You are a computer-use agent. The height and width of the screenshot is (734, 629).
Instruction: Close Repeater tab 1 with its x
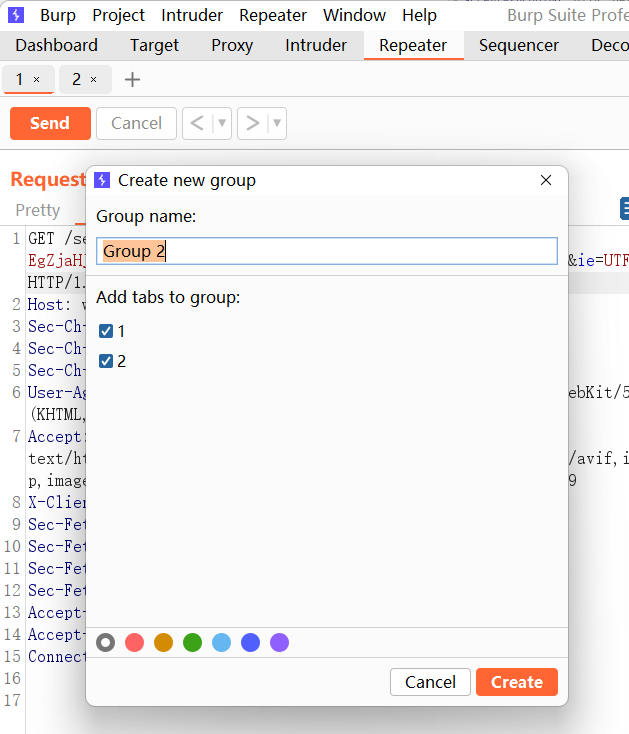coord(37,80)
